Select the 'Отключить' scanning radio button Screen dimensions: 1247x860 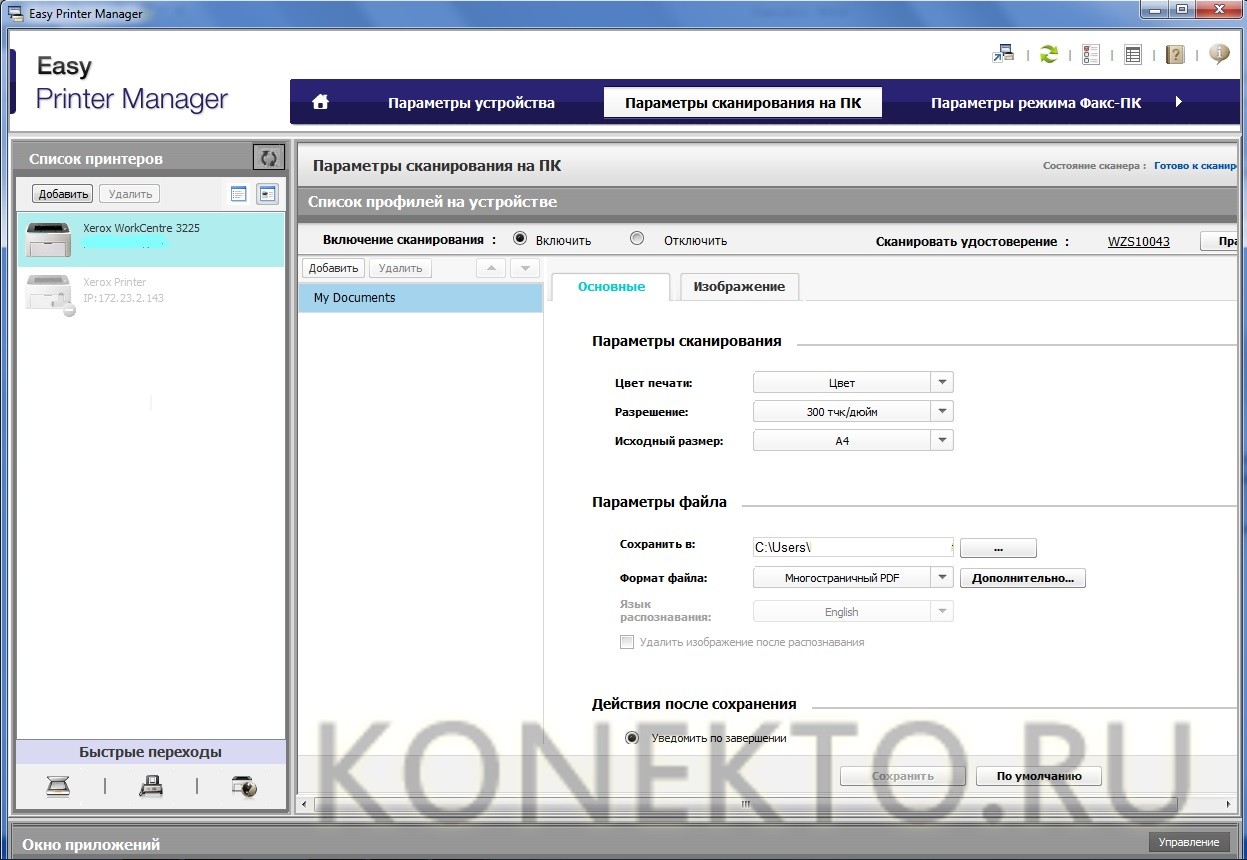[637, 239]
